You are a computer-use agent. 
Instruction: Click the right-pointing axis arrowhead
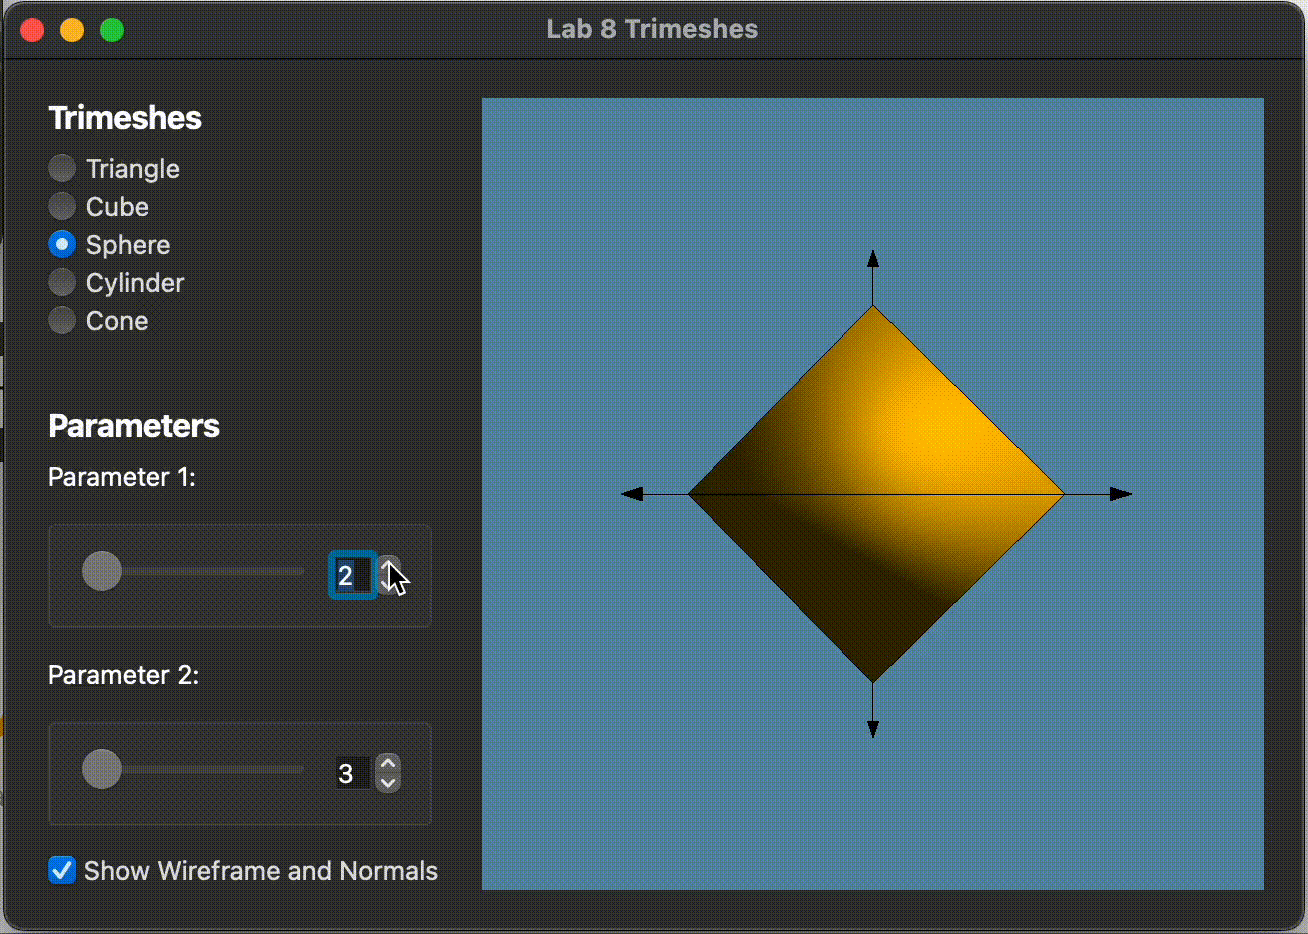pos(1121,494)
